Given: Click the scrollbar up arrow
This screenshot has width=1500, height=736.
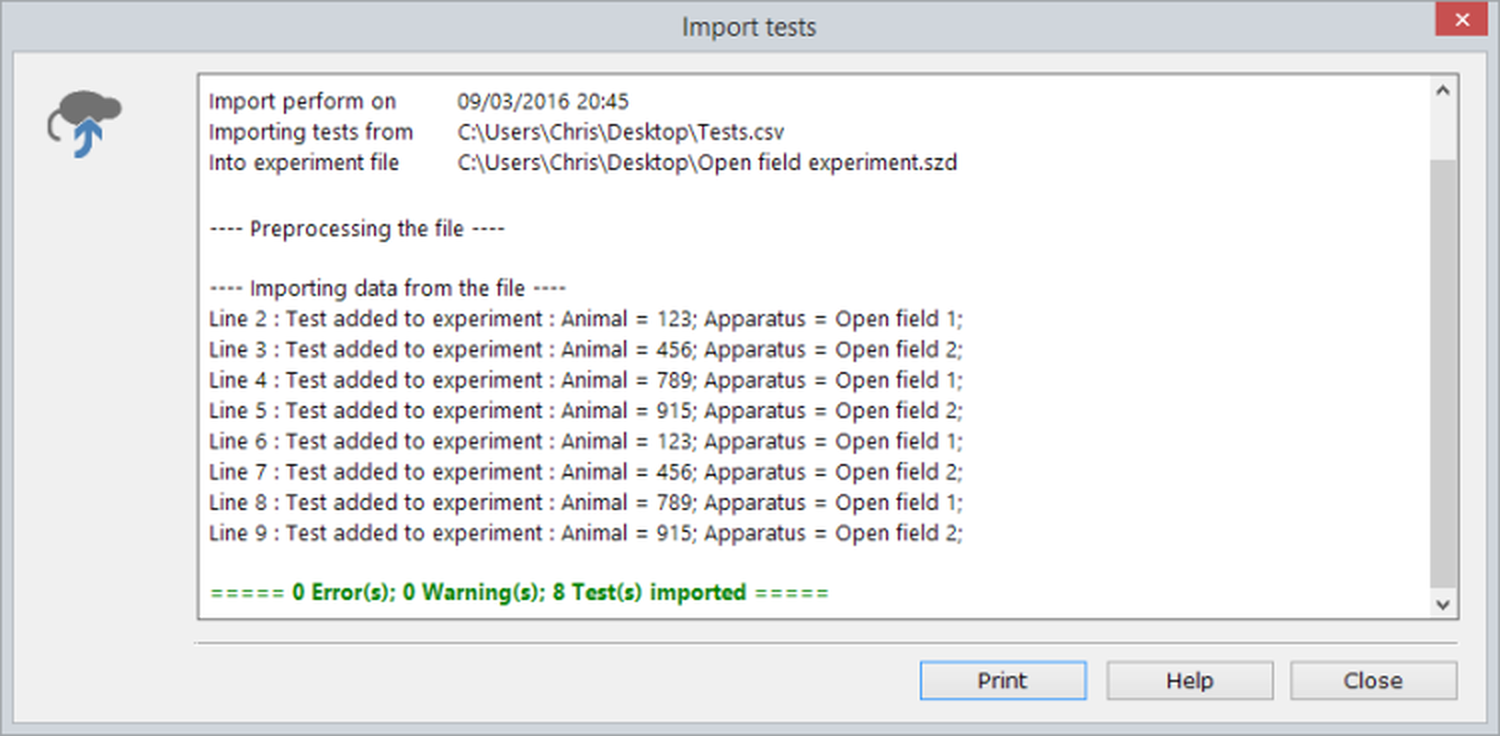Looking at the screenshot, I should (x=1443, y=90).
